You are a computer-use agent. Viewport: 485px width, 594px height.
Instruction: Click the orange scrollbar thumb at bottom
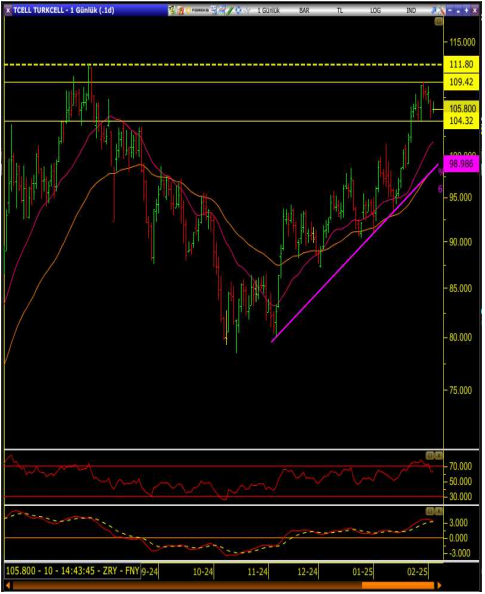pyautogui.click(x=398, y=585)
